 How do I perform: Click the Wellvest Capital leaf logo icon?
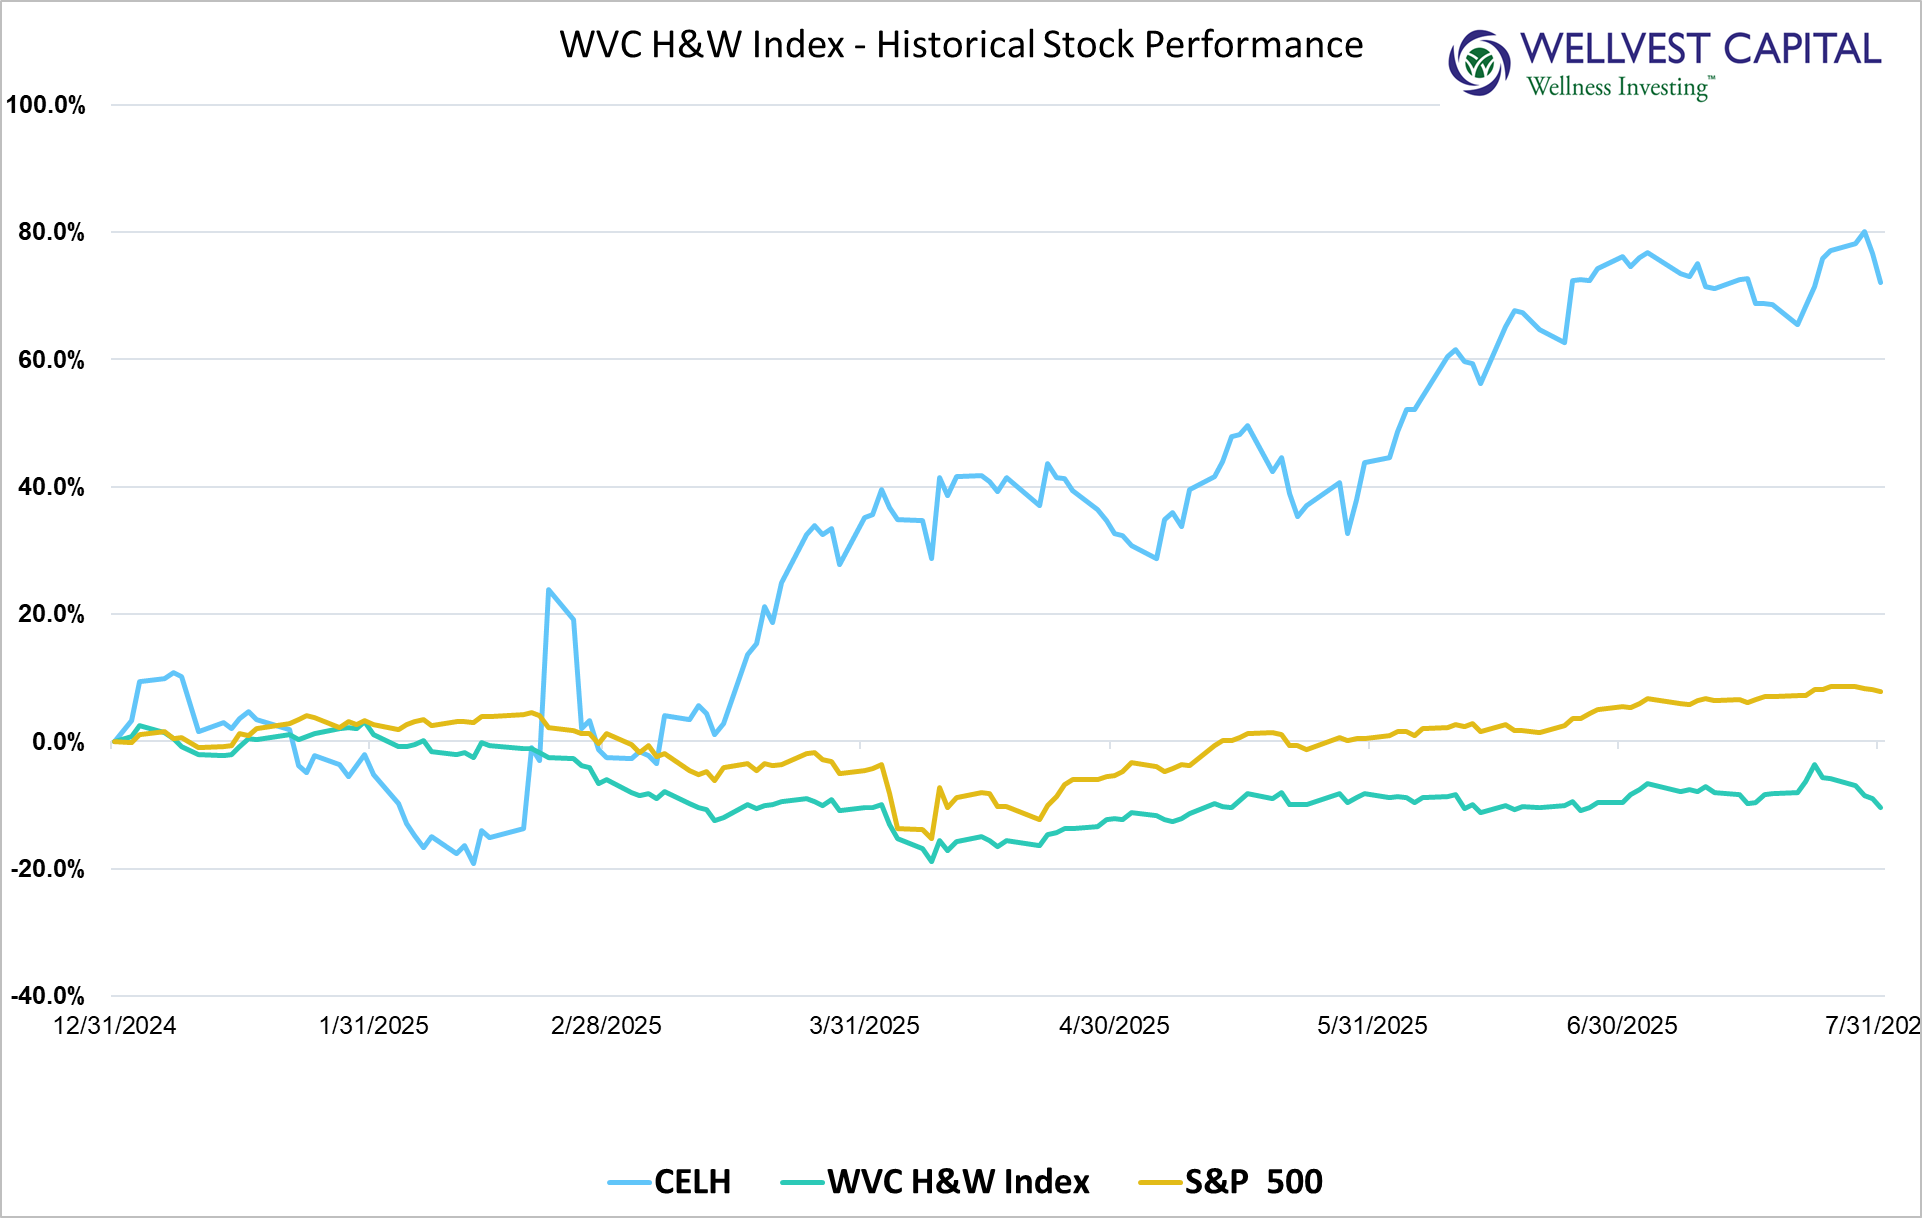[1479, 63]
